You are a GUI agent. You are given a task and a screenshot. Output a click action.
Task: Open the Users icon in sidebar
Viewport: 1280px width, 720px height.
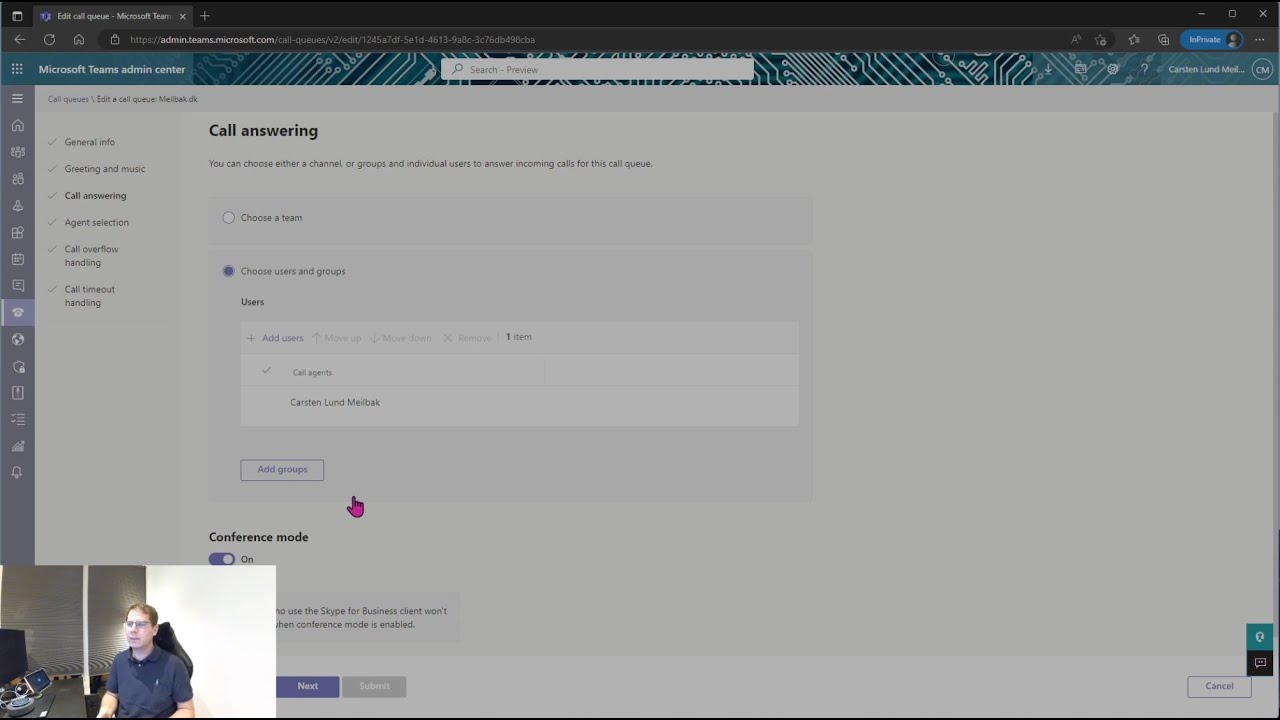(x=17, y=179)
